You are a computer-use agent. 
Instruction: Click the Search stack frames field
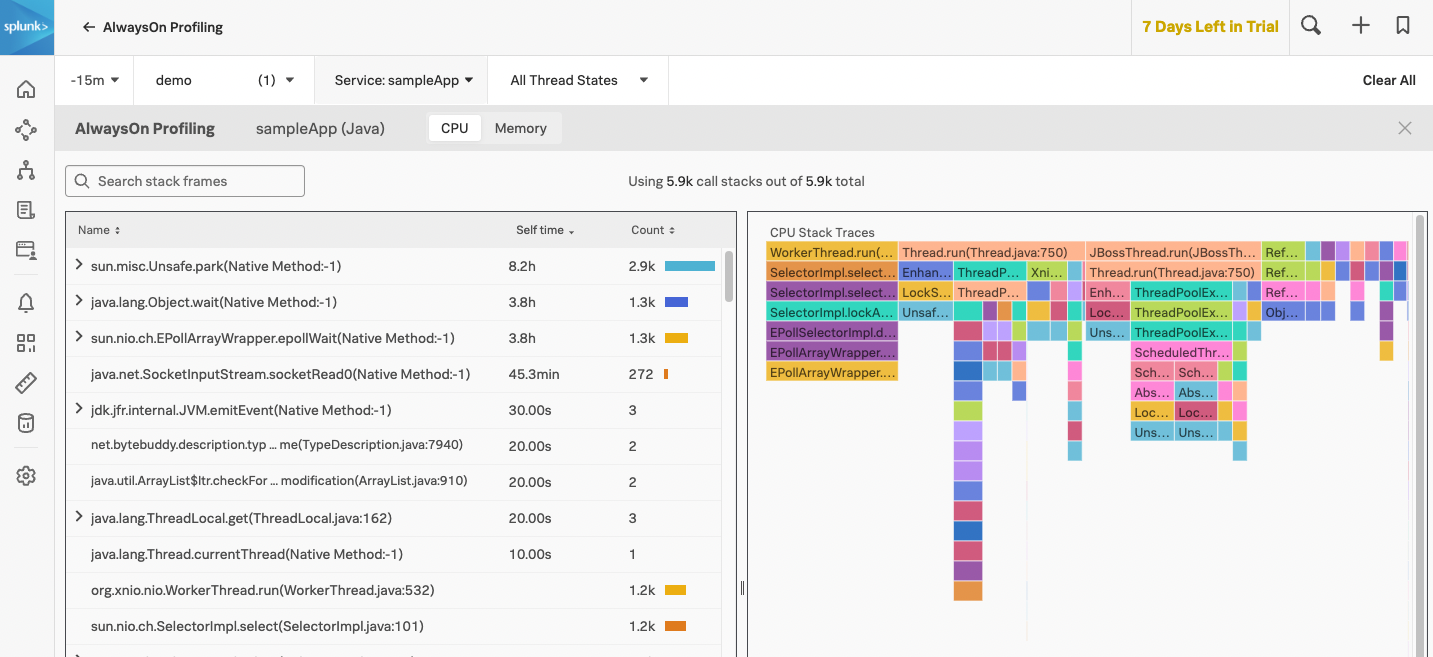185,181
